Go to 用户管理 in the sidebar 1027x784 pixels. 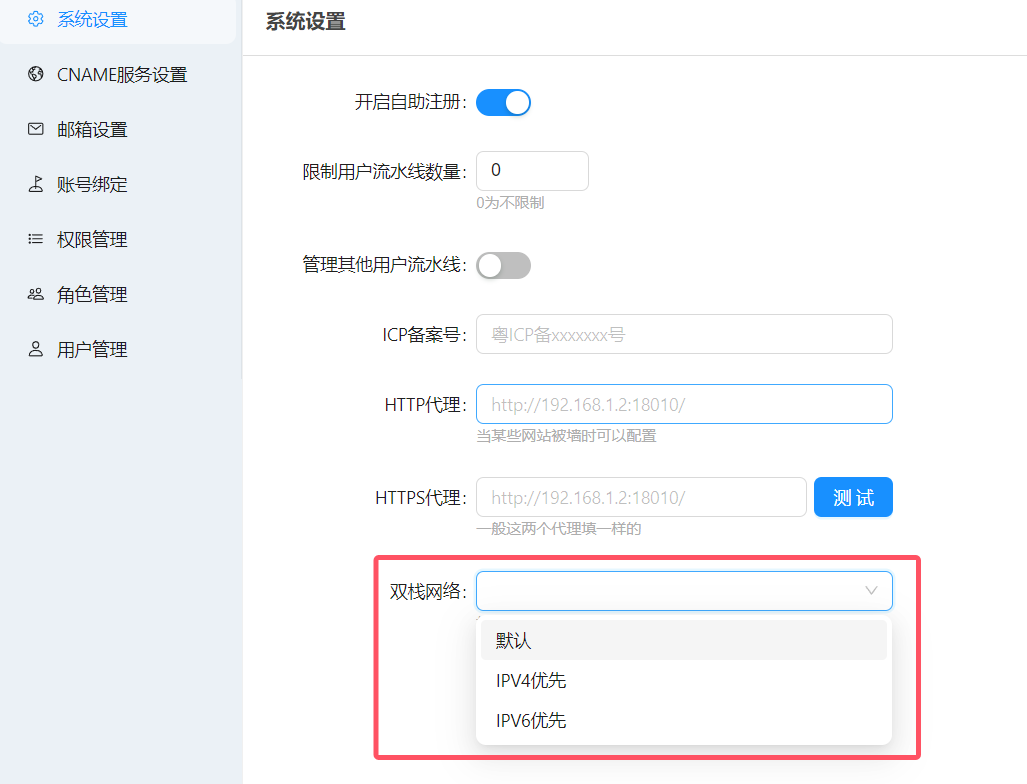click(x=92, y=350)
